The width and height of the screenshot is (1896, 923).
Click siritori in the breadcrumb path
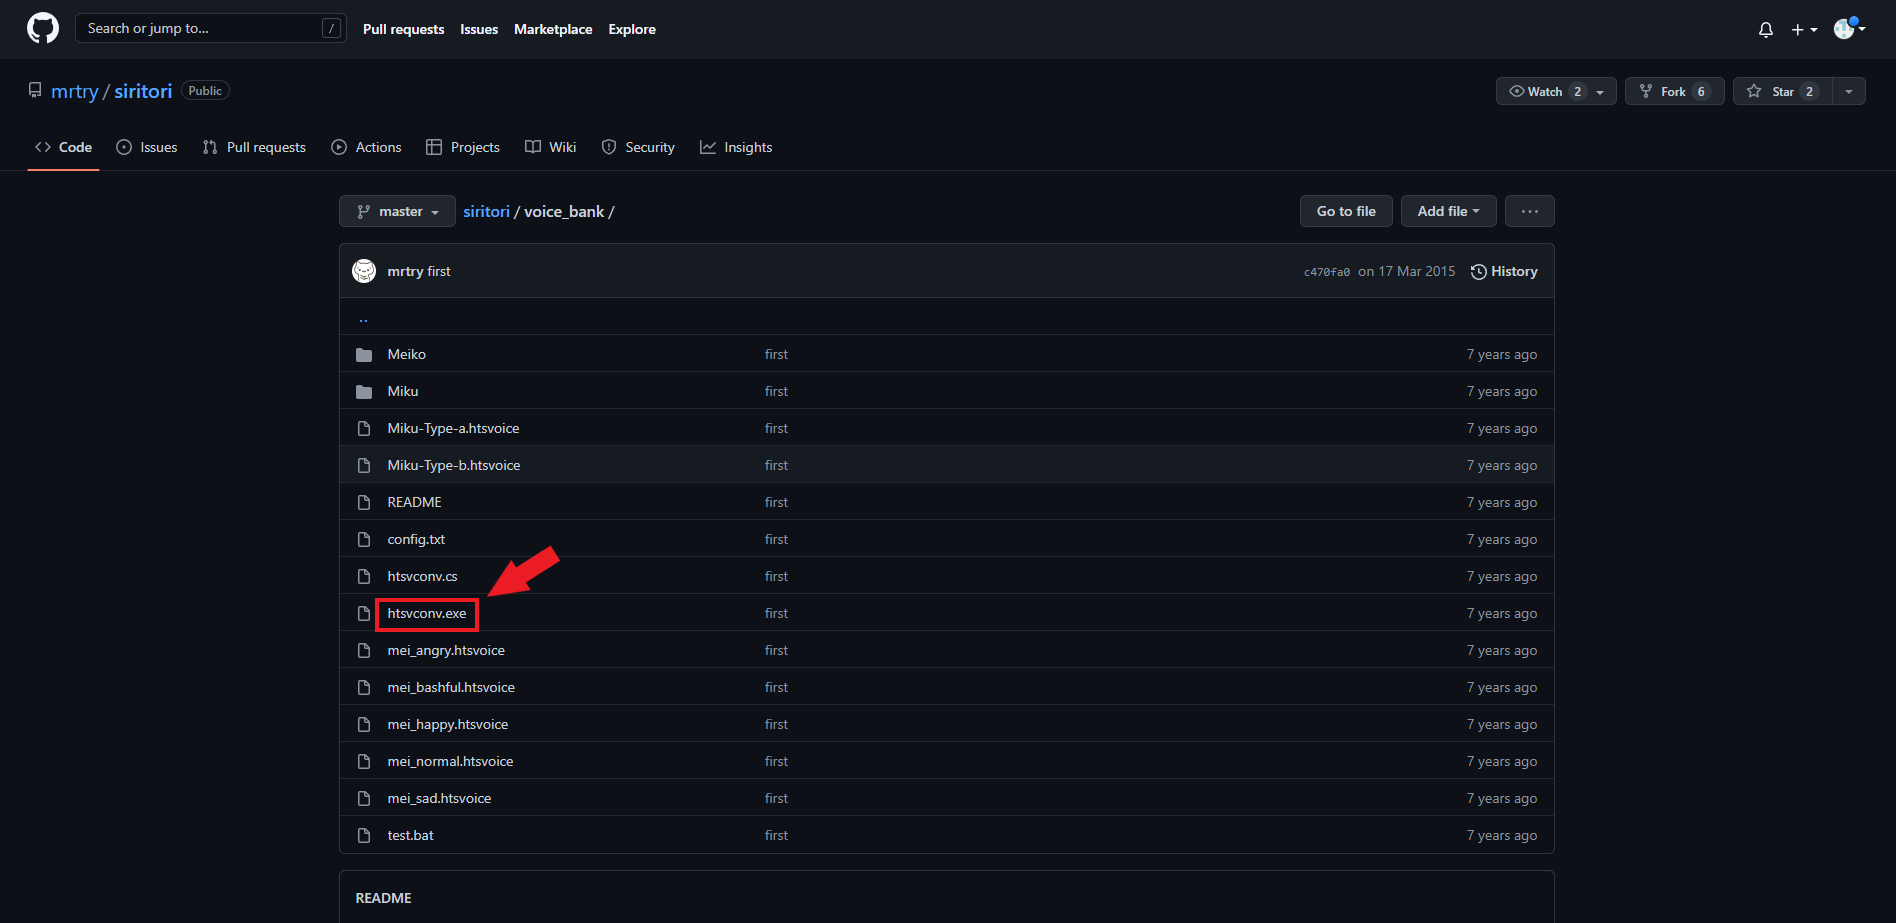pyautogui.click(x=486, y=211)
